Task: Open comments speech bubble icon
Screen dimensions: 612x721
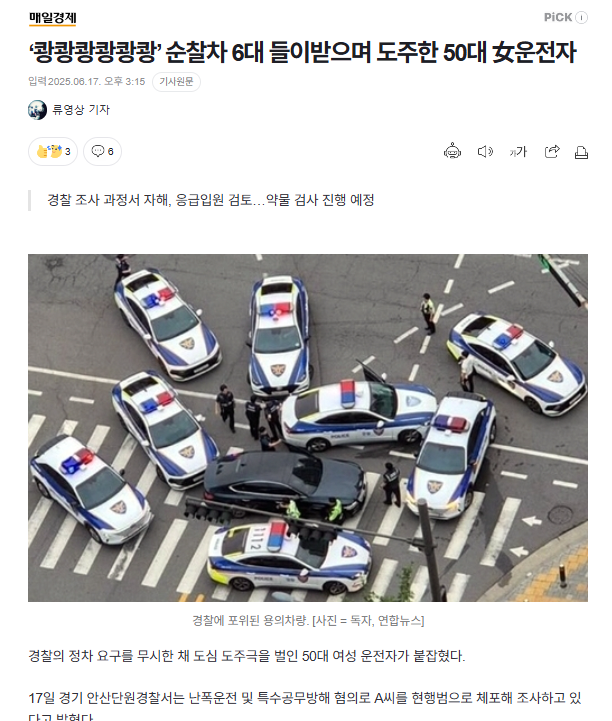Action: tap(97, 151)
